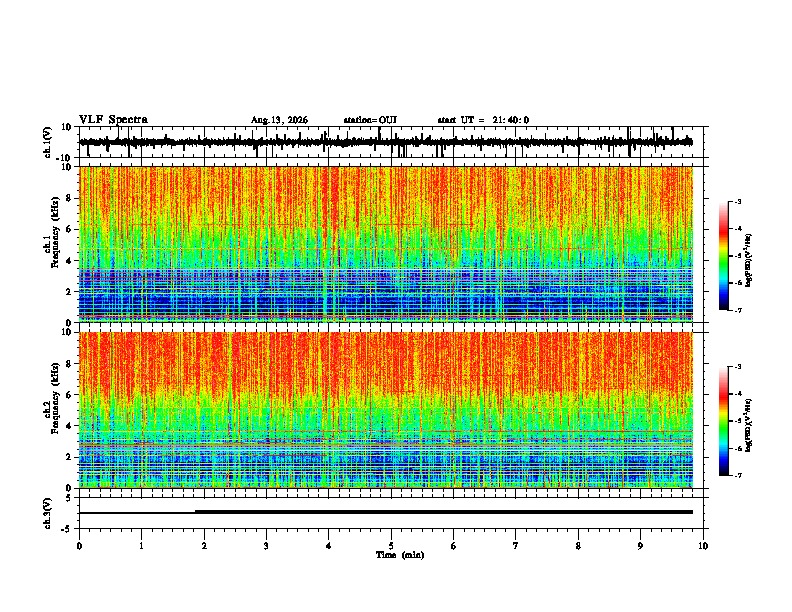Click the ch.3 voltage trace line
The image size is (792, 612).
point(386,512)
